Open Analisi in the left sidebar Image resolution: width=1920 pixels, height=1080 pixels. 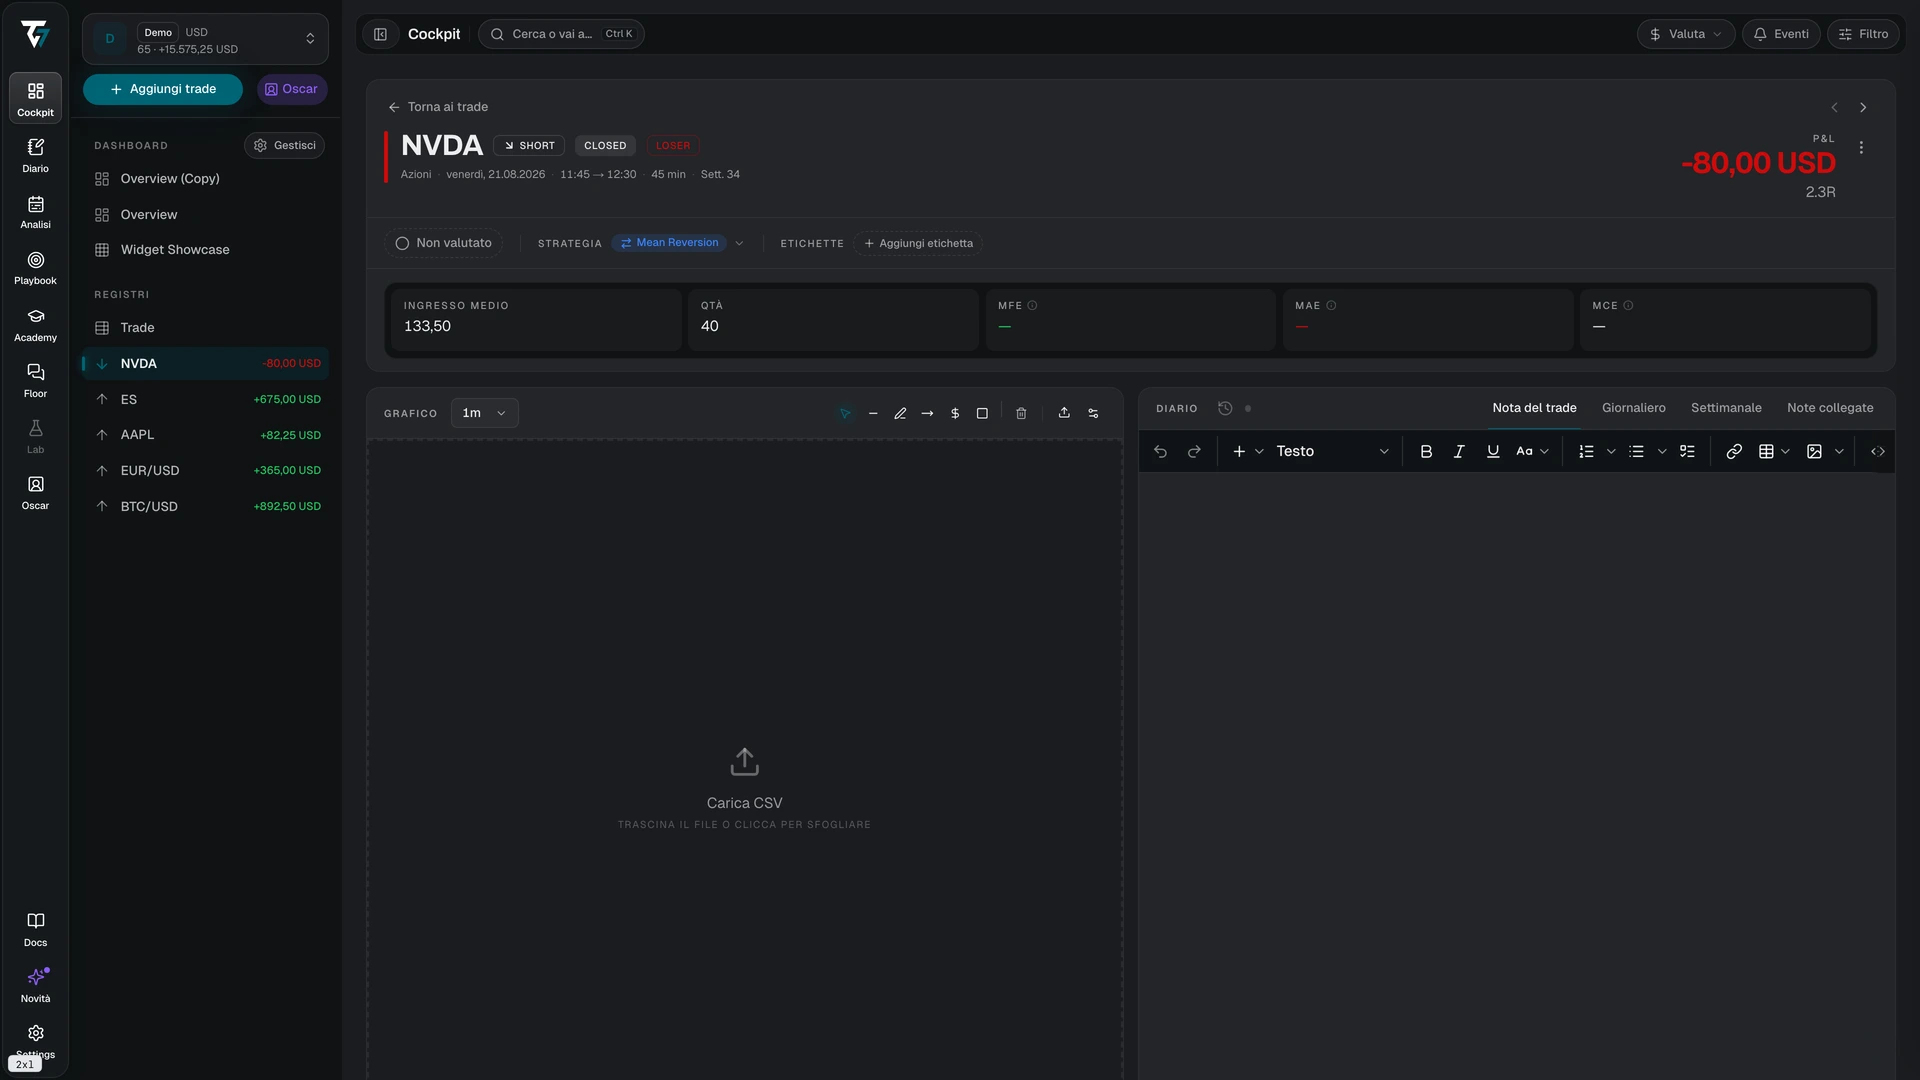point(36,211)
